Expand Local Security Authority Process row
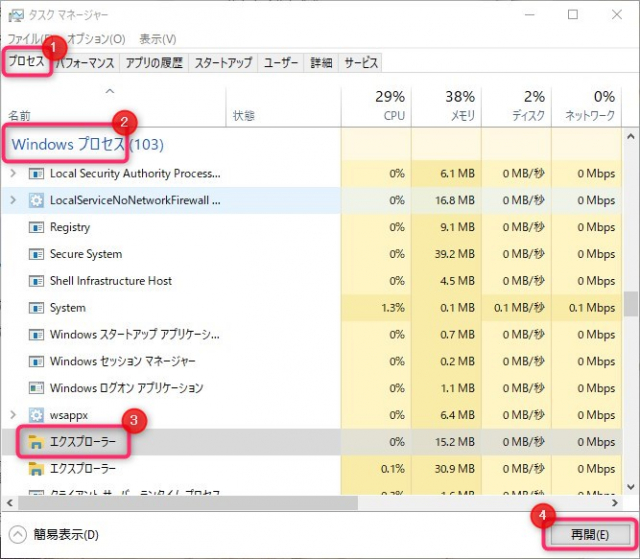Image resolution: width=640 pixels, height=559 pixels. pos(13,173)
